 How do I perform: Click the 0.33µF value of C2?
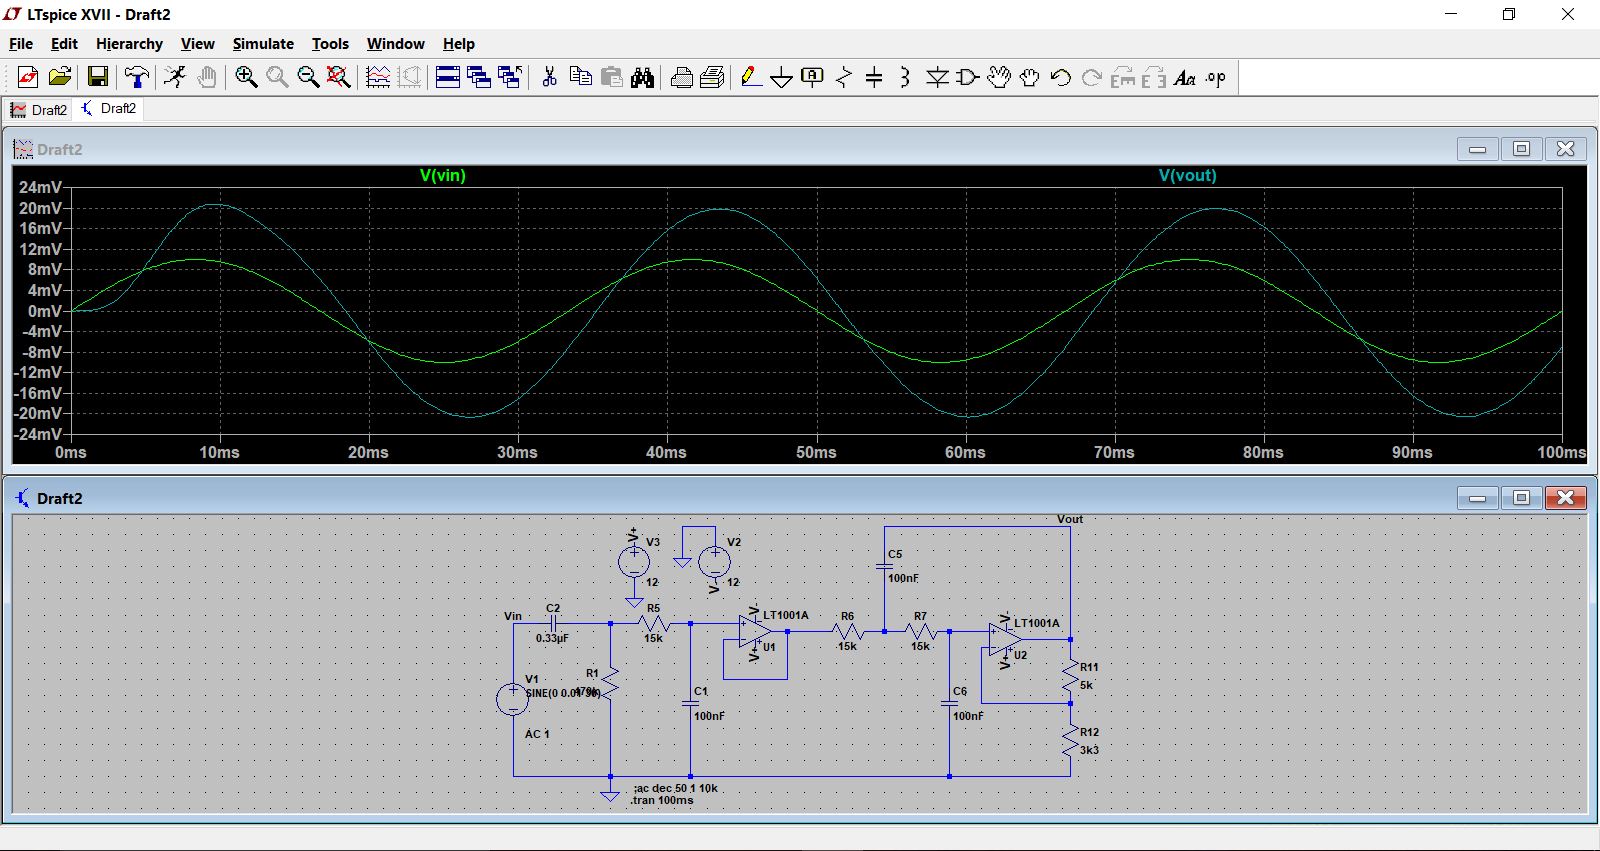552,638
